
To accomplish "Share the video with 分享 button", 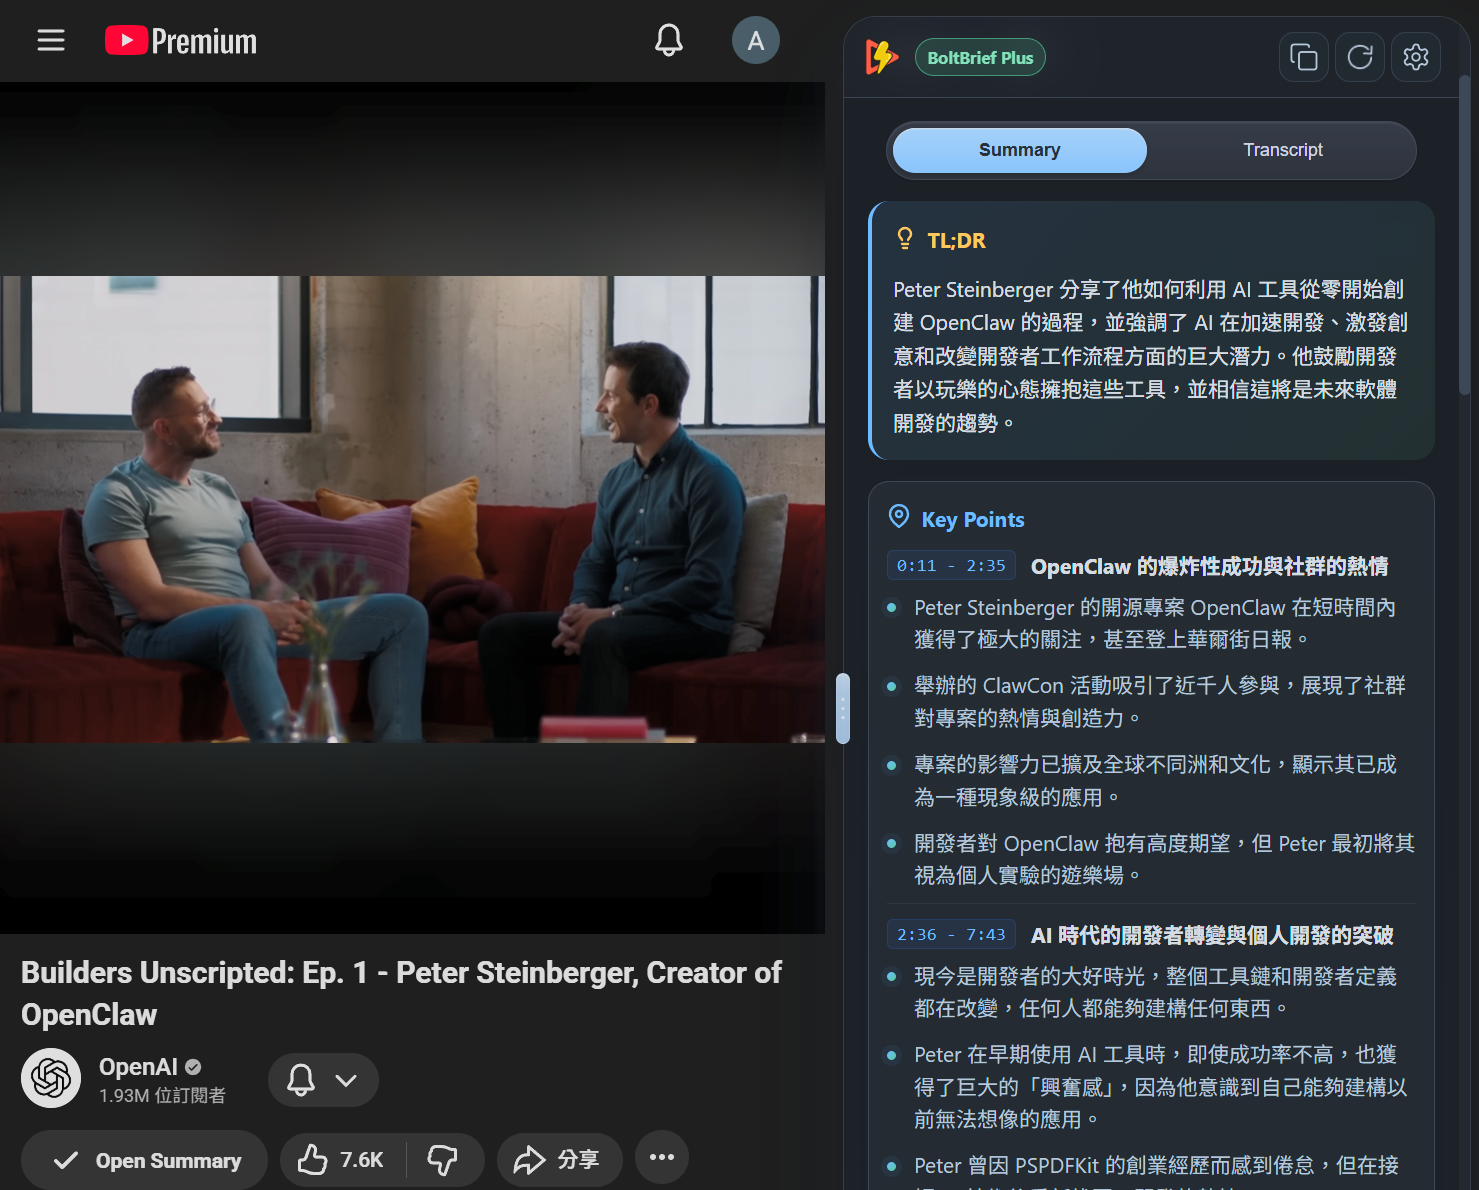I will pyautogui.click(x=559, y=1160).
